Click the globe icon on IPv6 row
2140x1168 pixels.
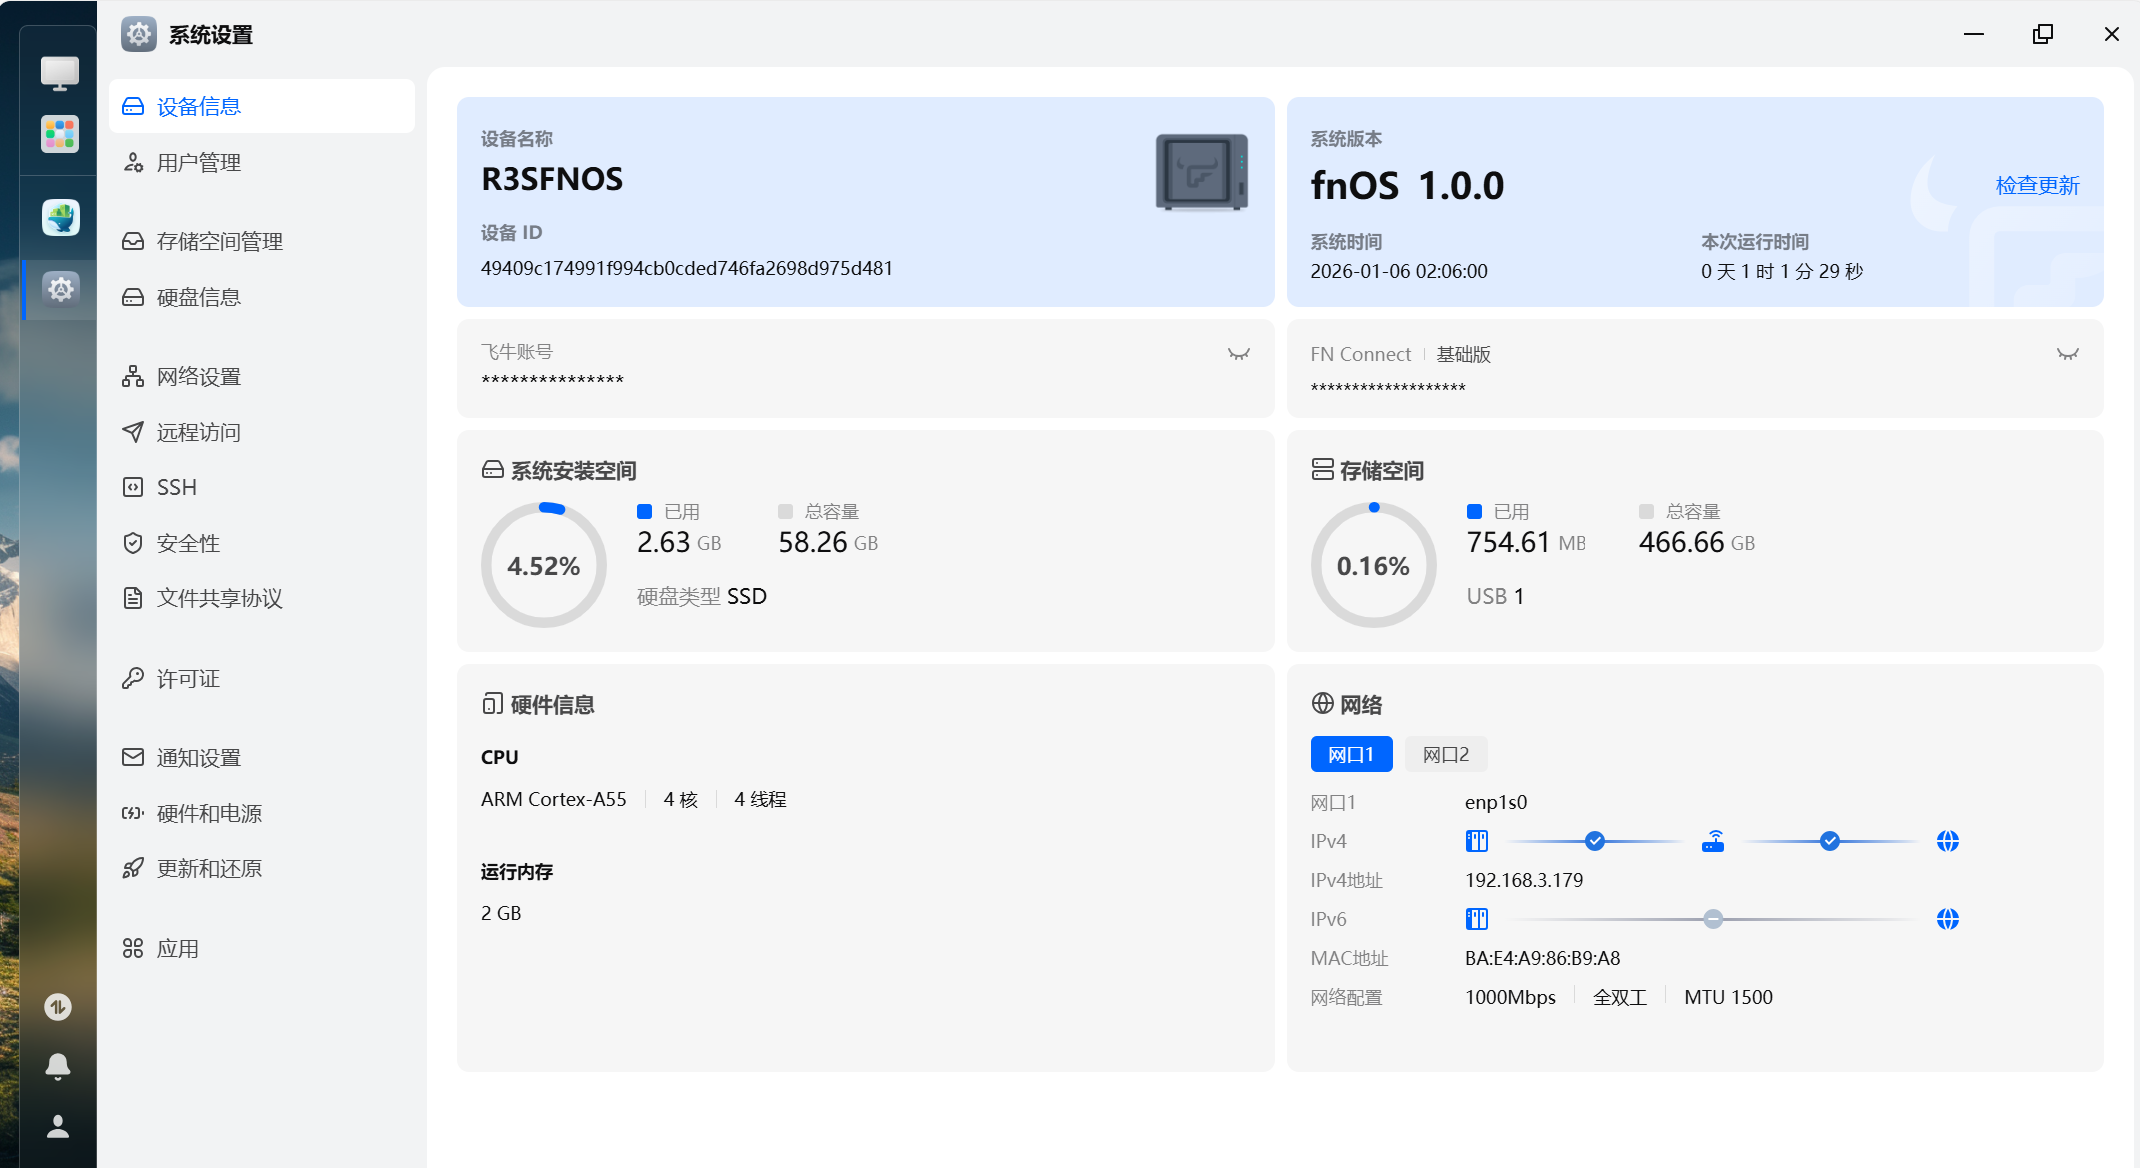click(1947, 919)
